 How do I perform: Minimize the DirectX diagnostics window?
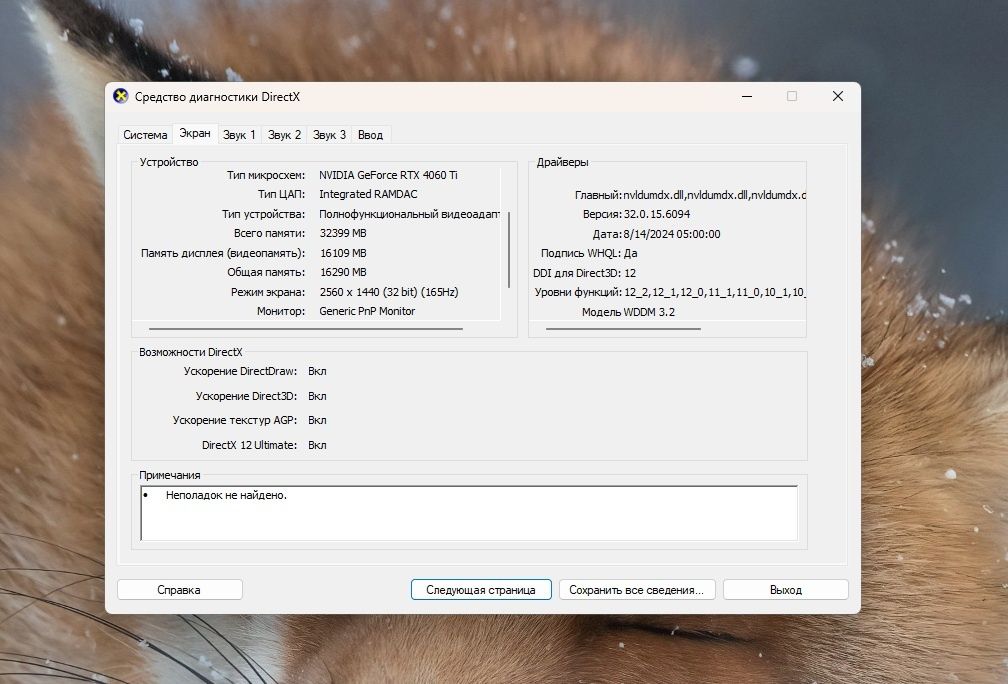pos(746,96)
